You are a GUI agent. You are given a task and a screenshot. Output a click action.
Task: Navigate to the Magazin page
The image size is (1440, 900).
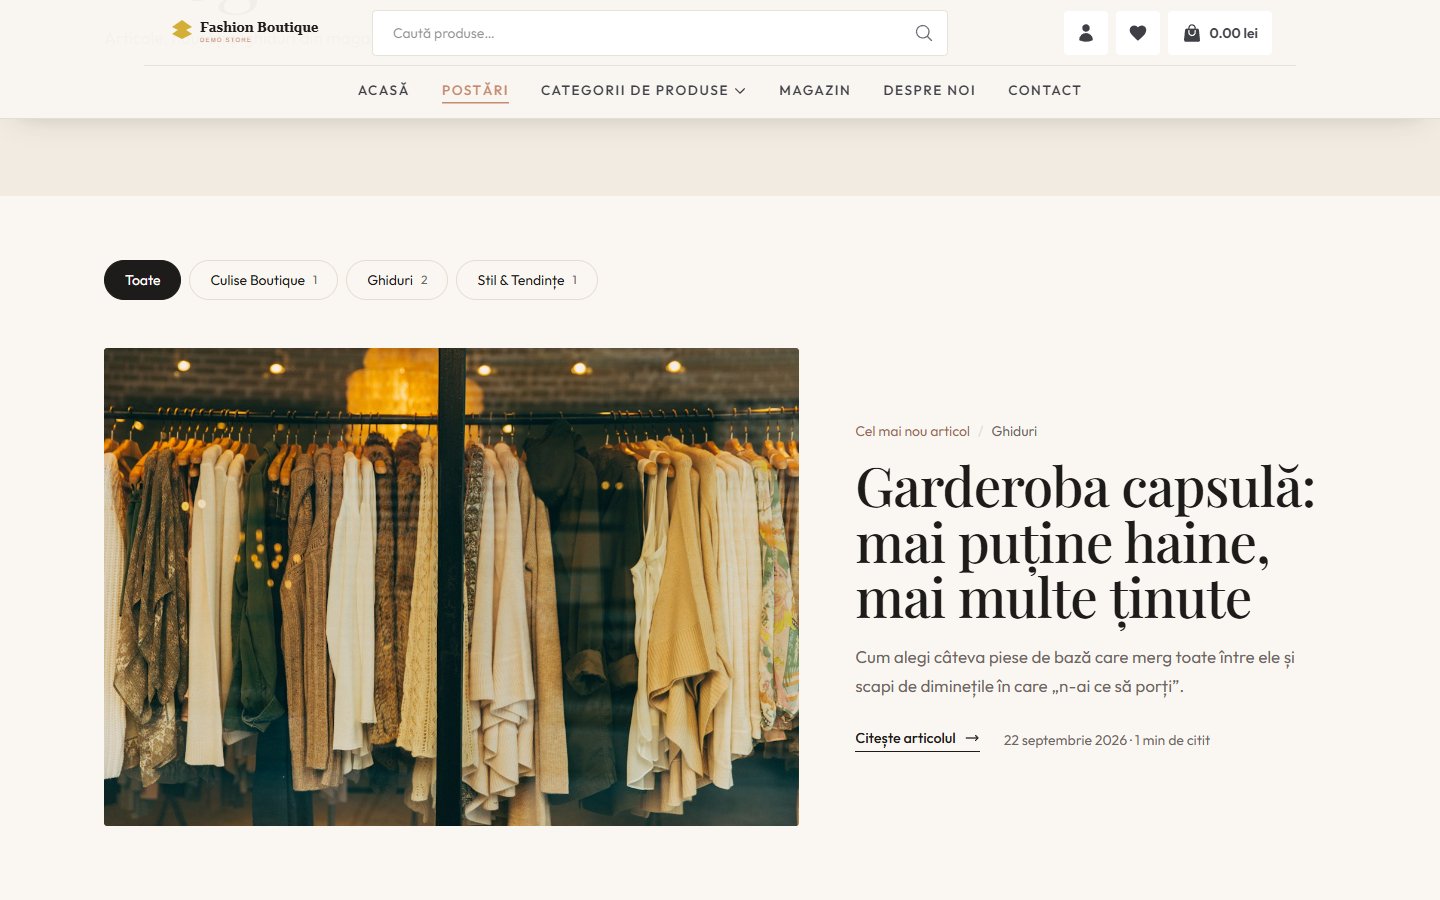click(x=815, y=90)
